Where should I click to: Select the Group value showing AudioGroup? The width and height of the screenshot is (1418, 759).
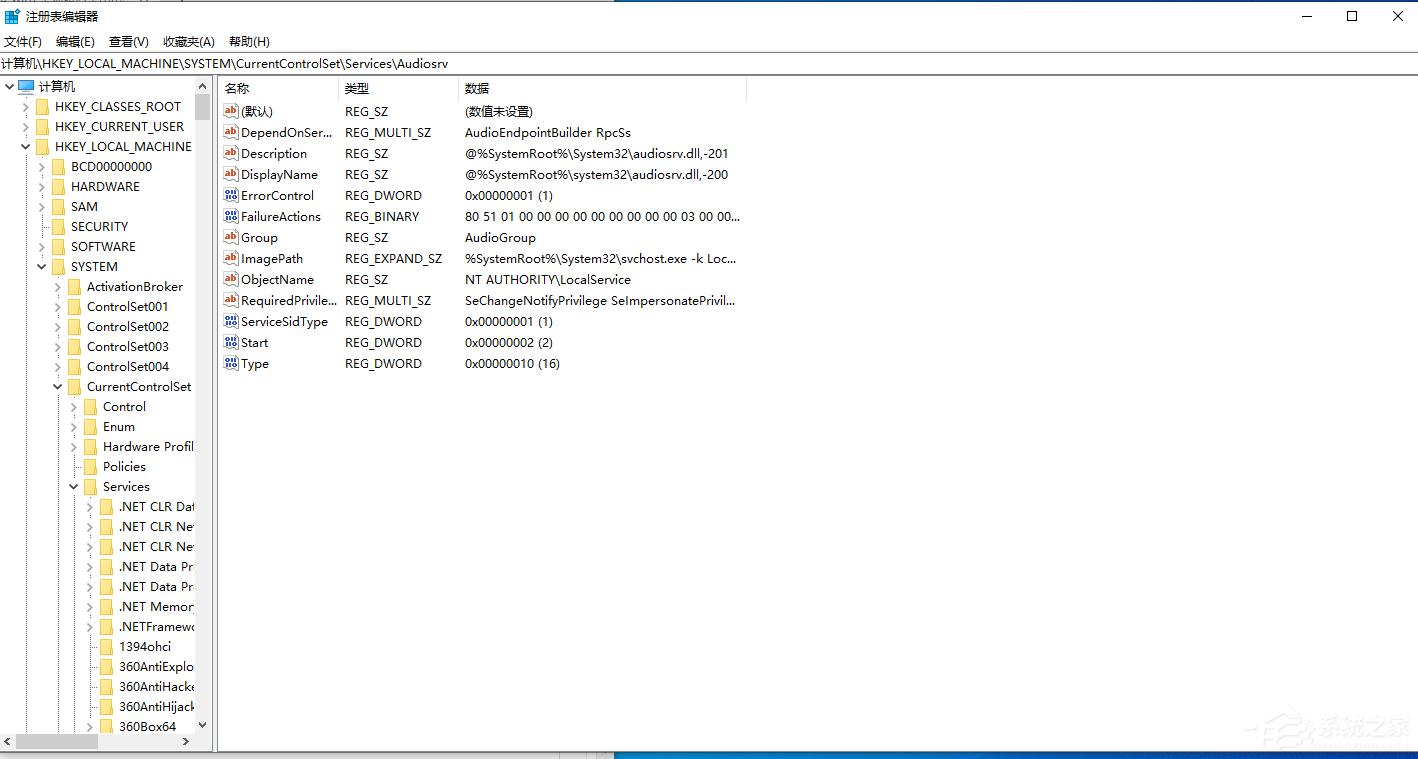click(x=258, y=237)
